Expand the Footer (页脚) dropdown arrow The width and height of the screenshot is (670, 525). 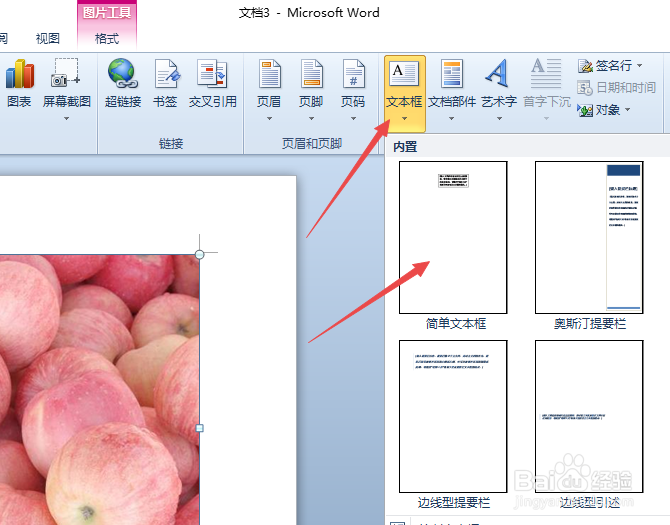pyautogui.click(x=311, y=118)
